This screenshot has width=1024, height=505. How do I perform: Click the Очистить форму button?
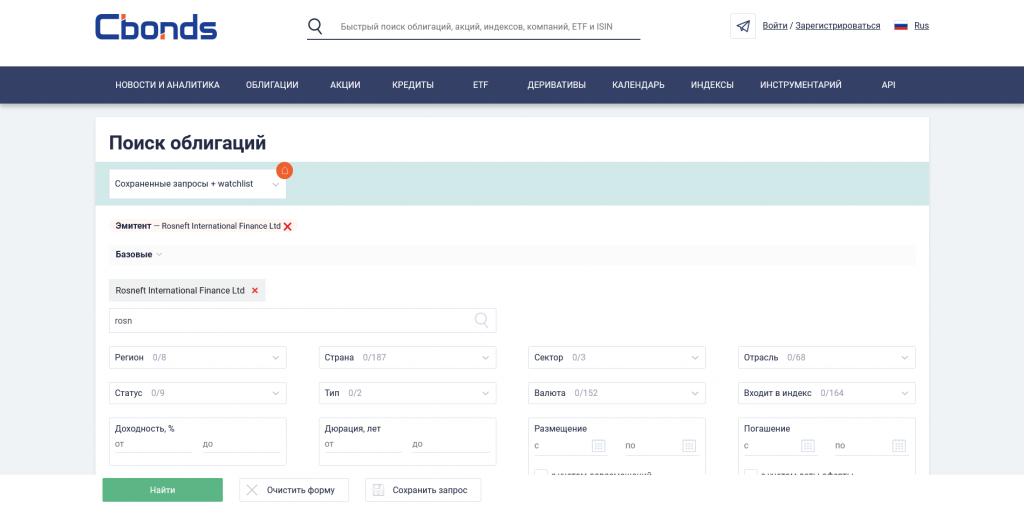[294, 490]
